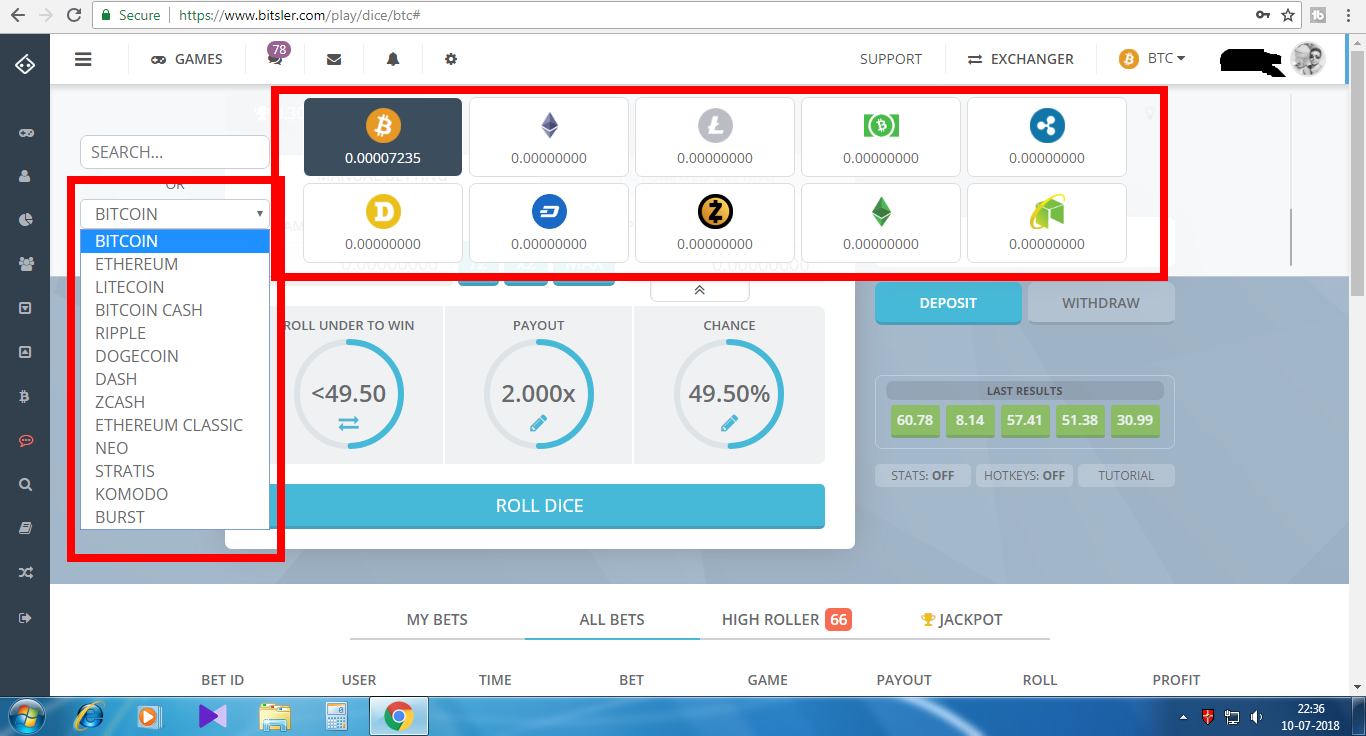Open the single-user profile sidebar icon
Image resolution: width=1366 pixels, height=736 pixels.
click(x=25, y=176)
